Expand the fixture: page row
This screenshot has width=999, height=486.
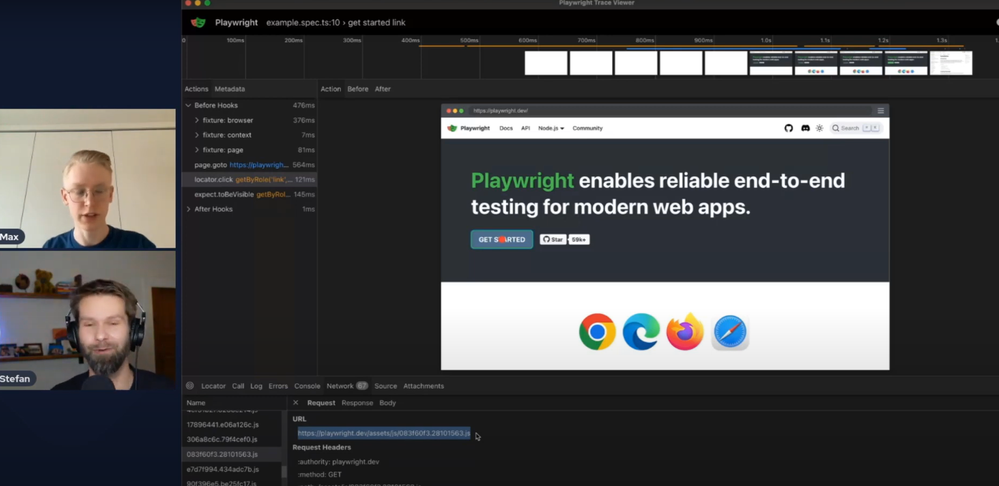click(x=197, y=150)
